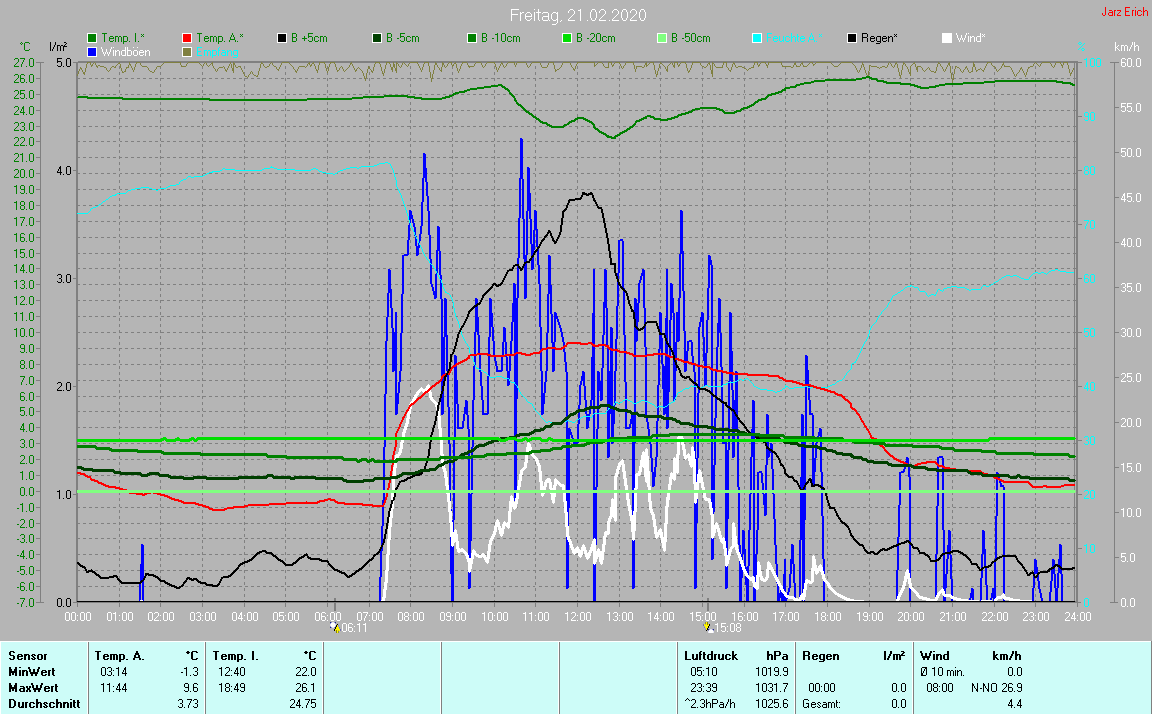
Task: Click the B -5cm legend color box
Action: [x=377, y=38]
